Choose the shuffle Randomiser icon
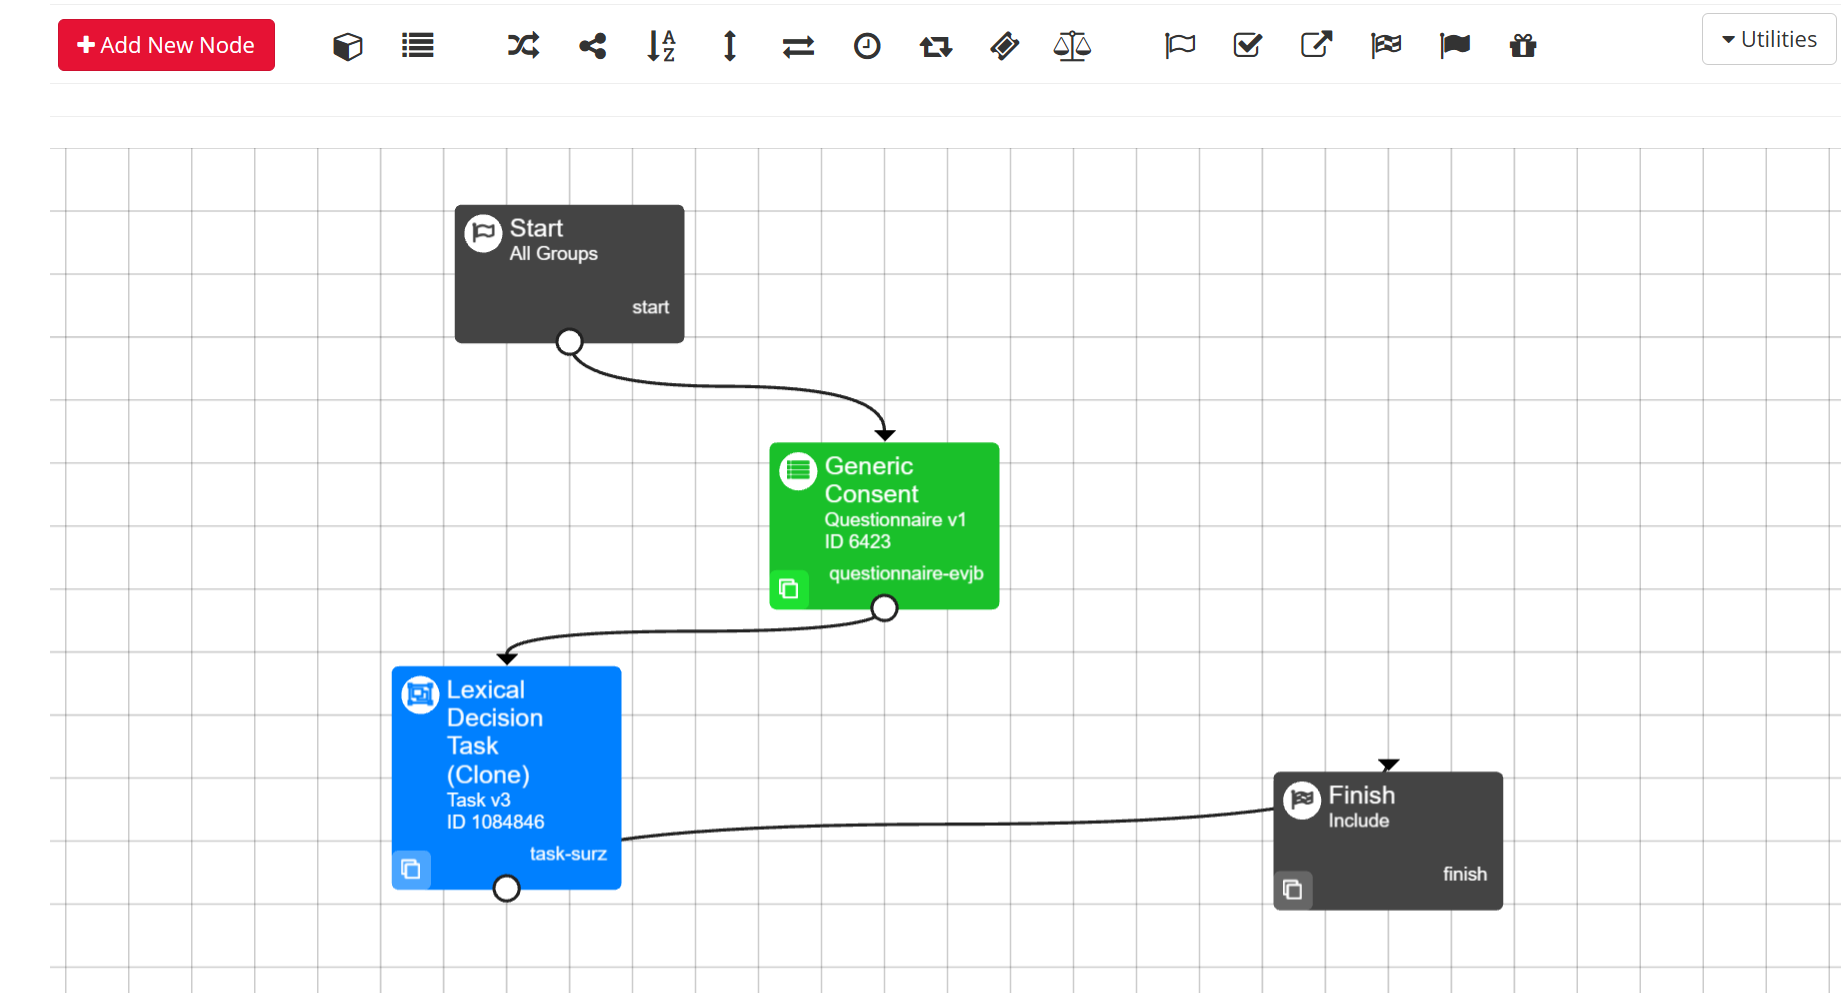This screenshot has height=993, width=1841. [x=523, y=46]
